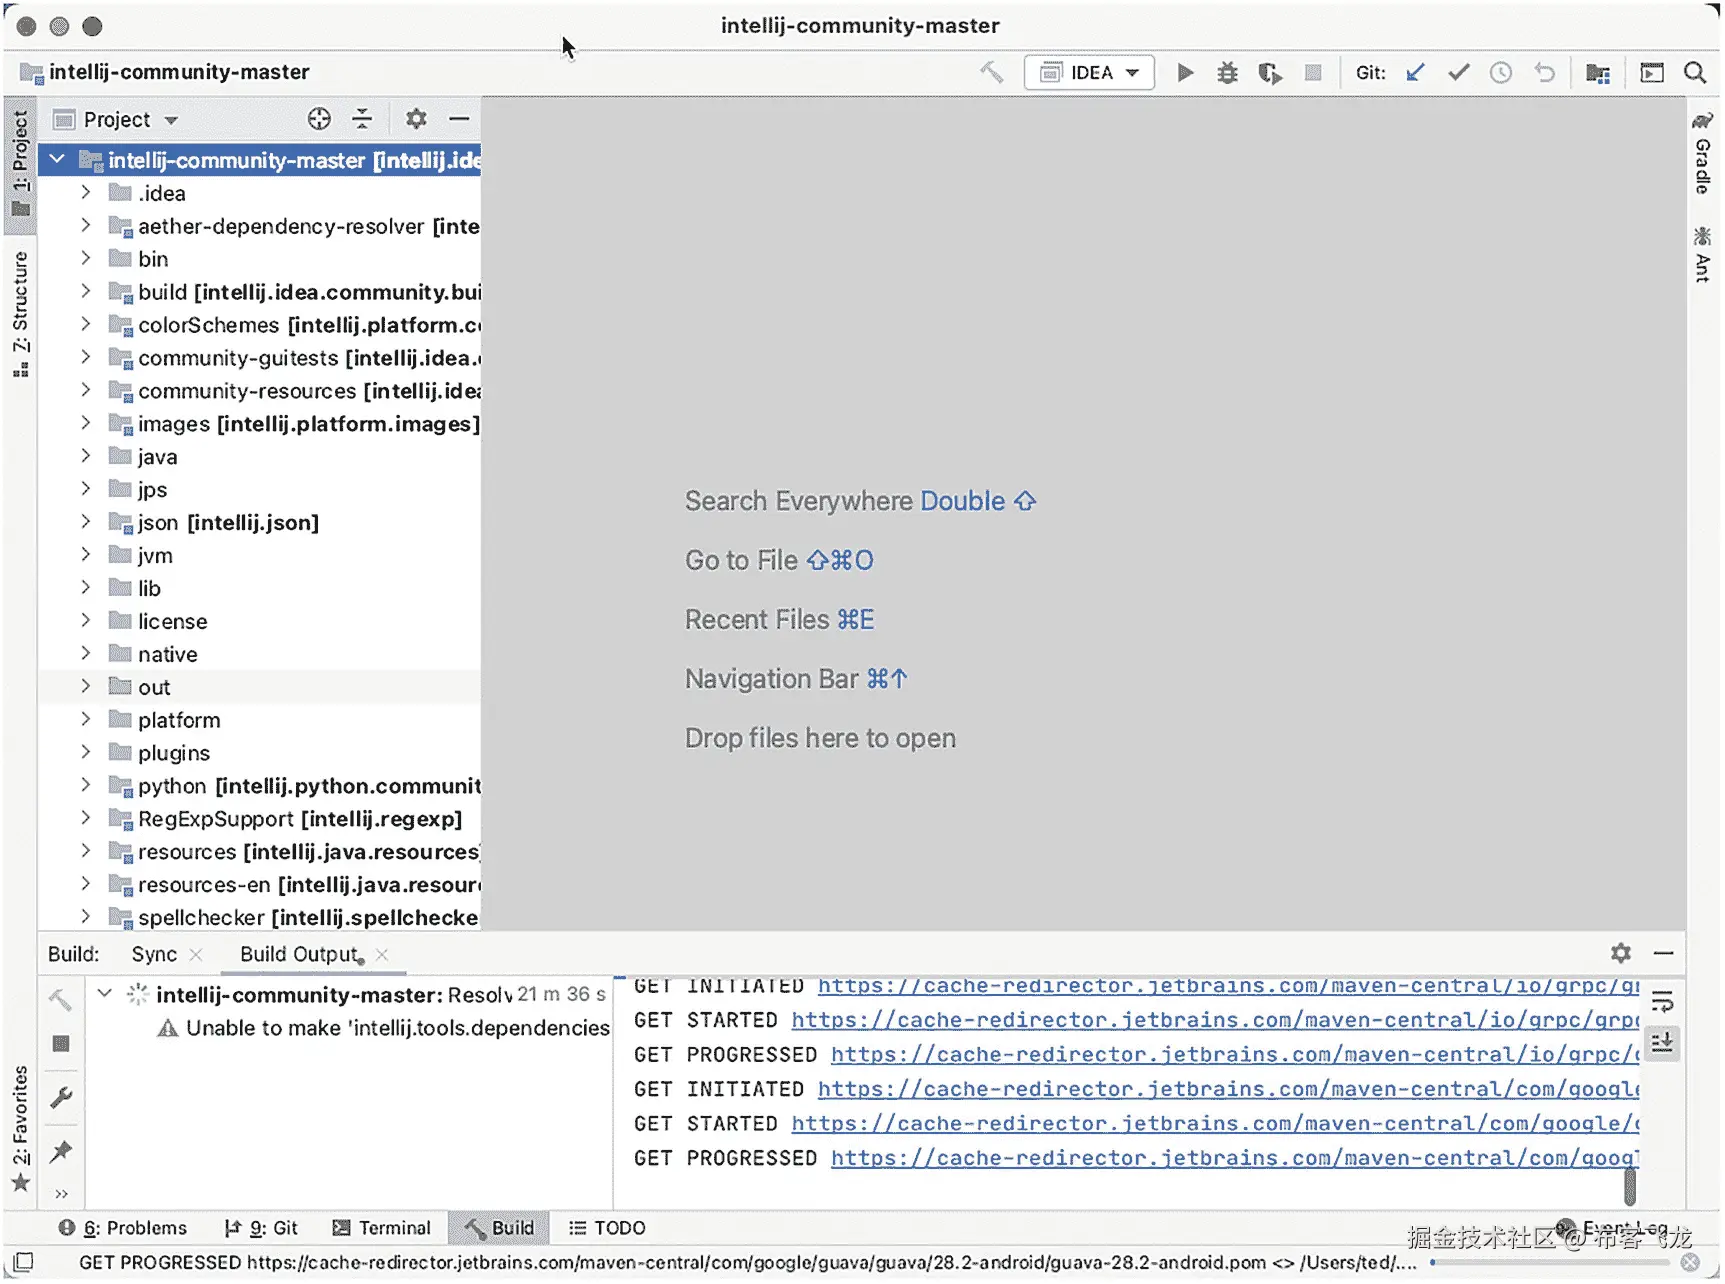The width and height of the screenshot is (1725, 1284).
Task: Open the GET INITIATED com/google URL
Action: (1228, 1089)
